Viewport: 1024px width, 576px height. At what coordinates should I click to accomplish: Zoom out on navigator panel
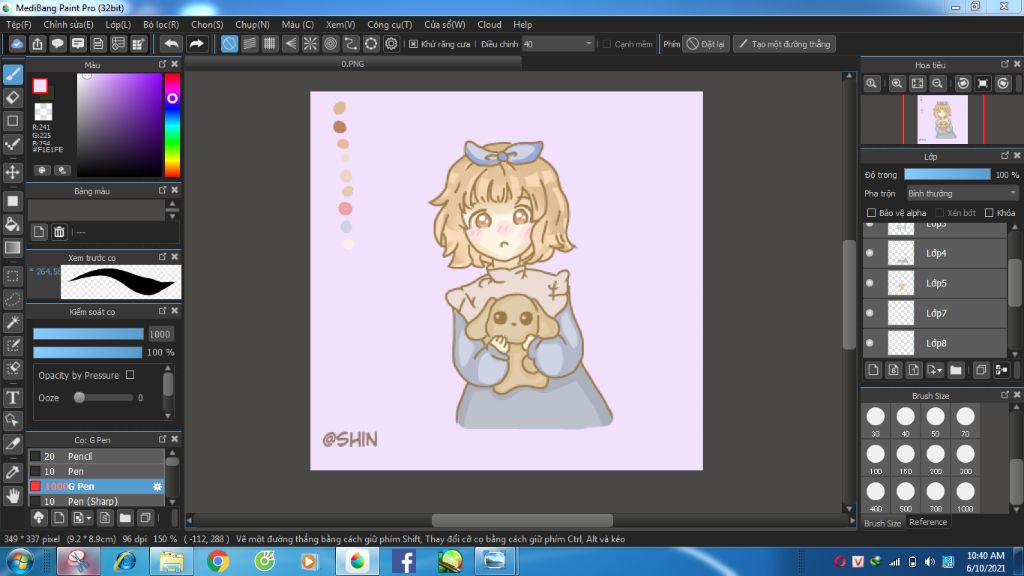pyautogui.click(x=937, y=84)
